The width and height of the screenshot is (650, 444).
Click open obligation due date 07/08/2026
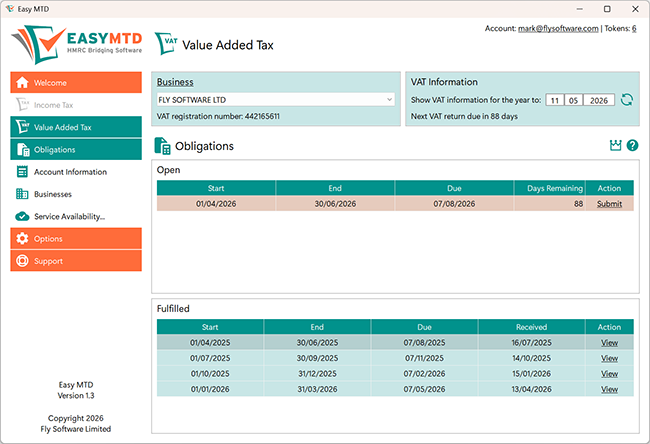click(454, 204)
